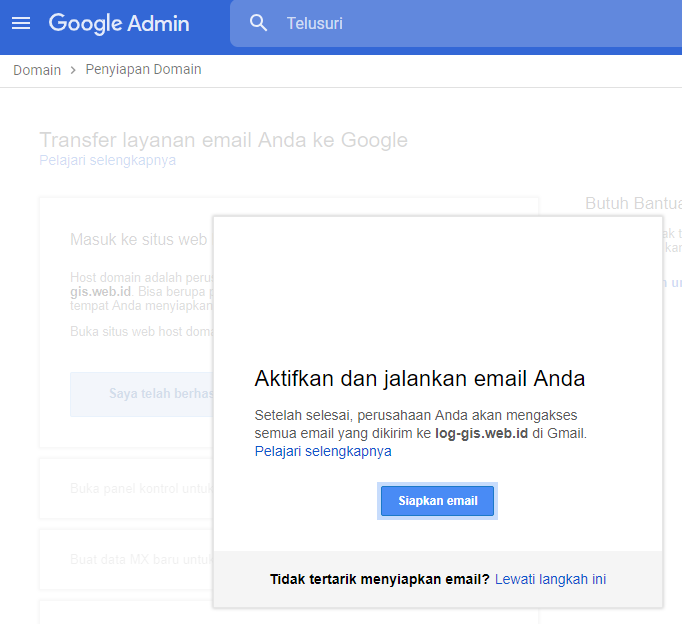This screenshot has width=682, height=624.
Task: Expand the Buka panel kontrol step
Action: 126,488
